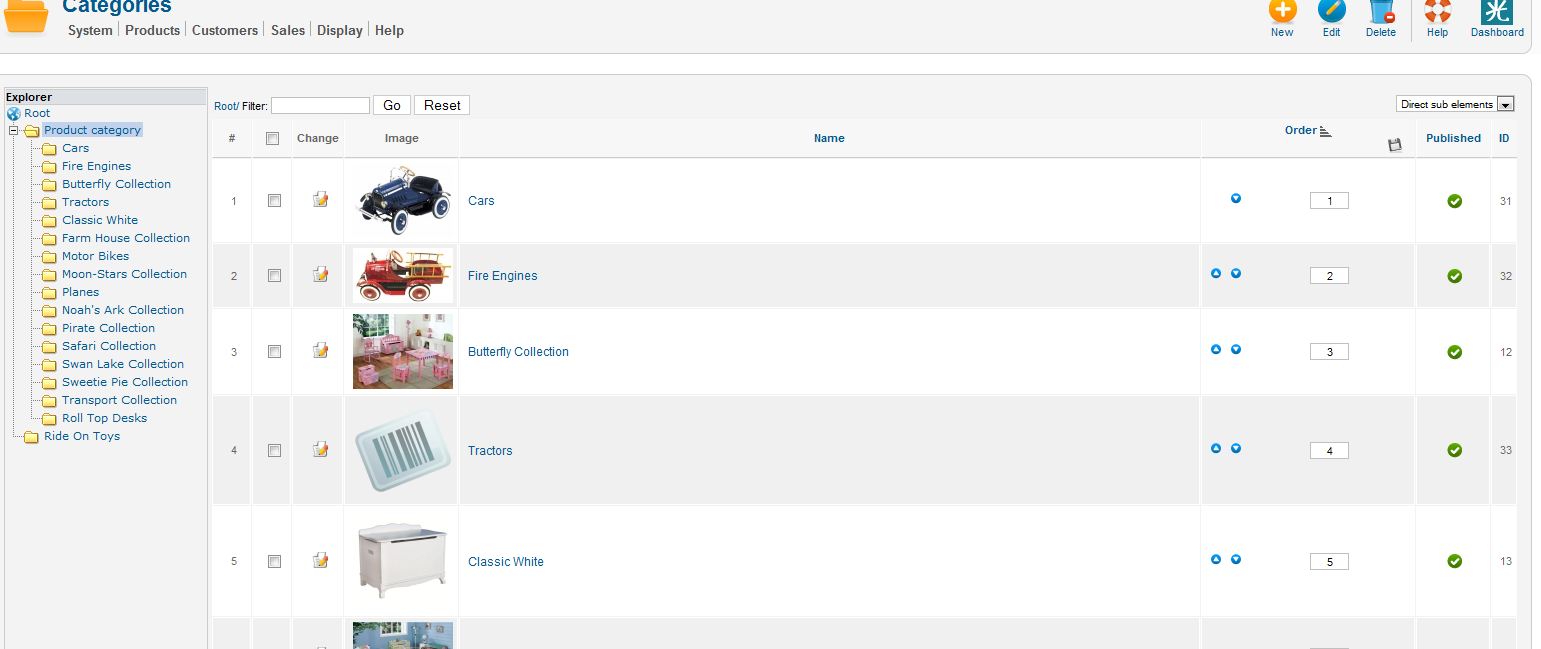Viewport: 1541px width, 649px height.
Task: Select the Classic White row checkbox
Action: (274, 562)
